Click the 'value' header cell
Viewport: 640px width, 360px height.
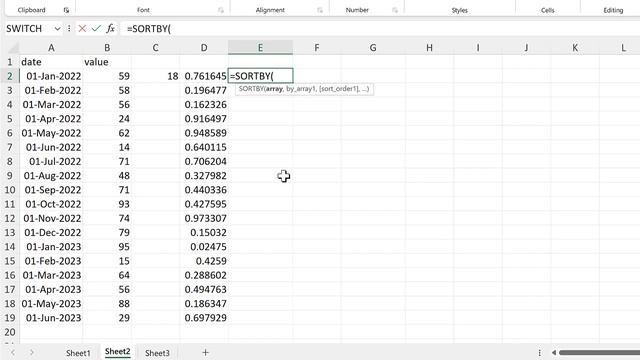107,62
